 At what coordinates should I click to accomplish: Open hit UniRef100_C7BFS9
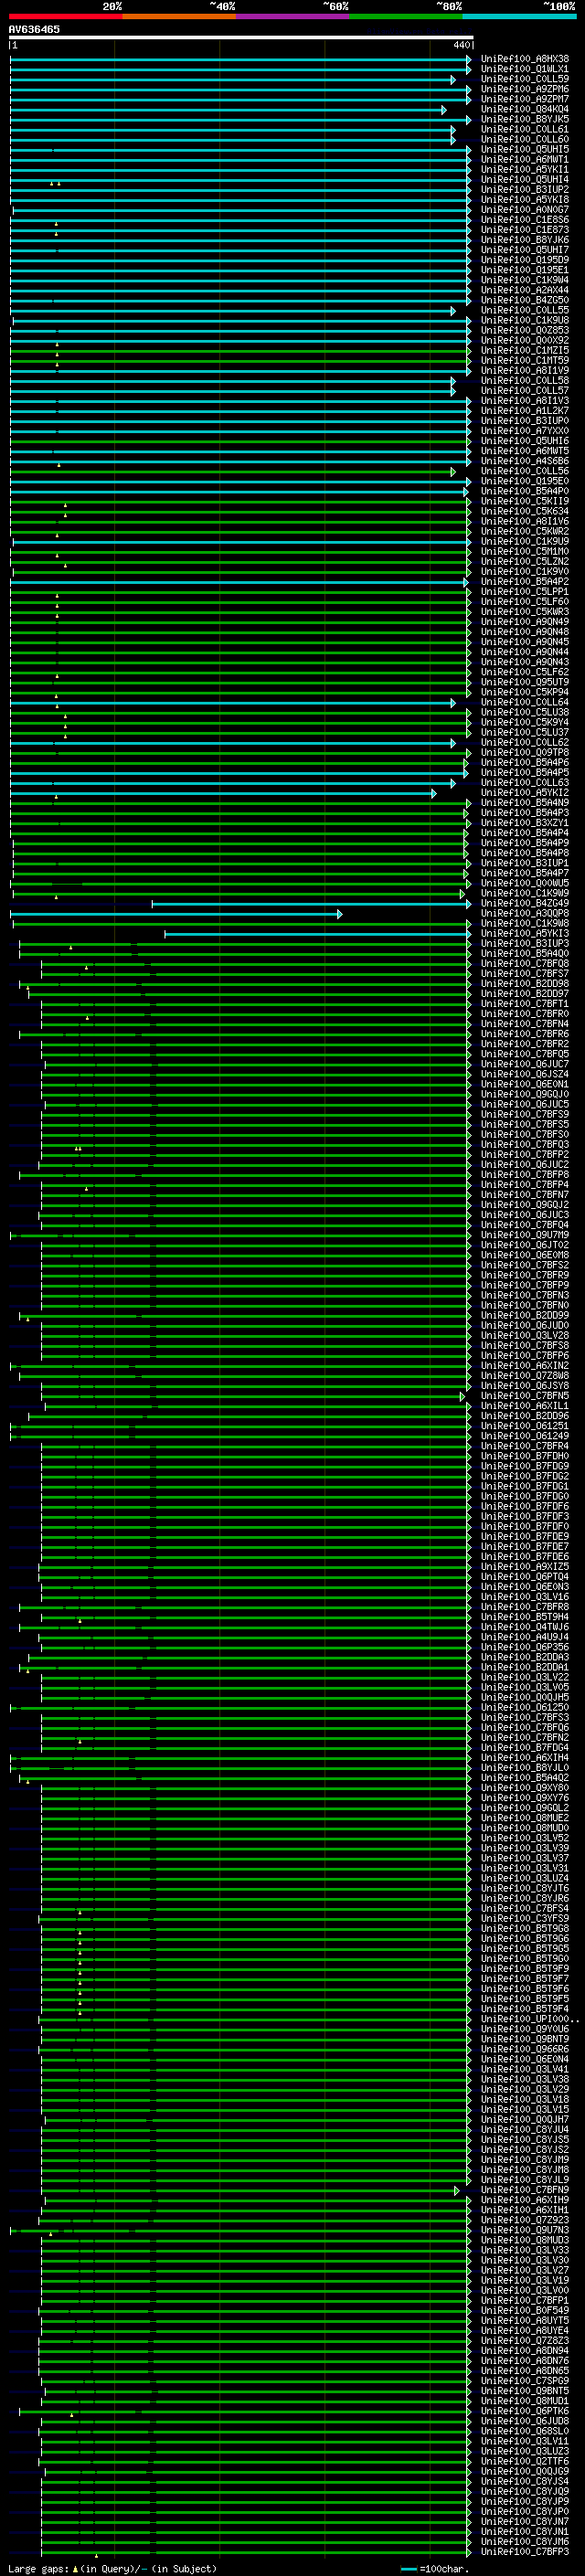(525, 1114)
